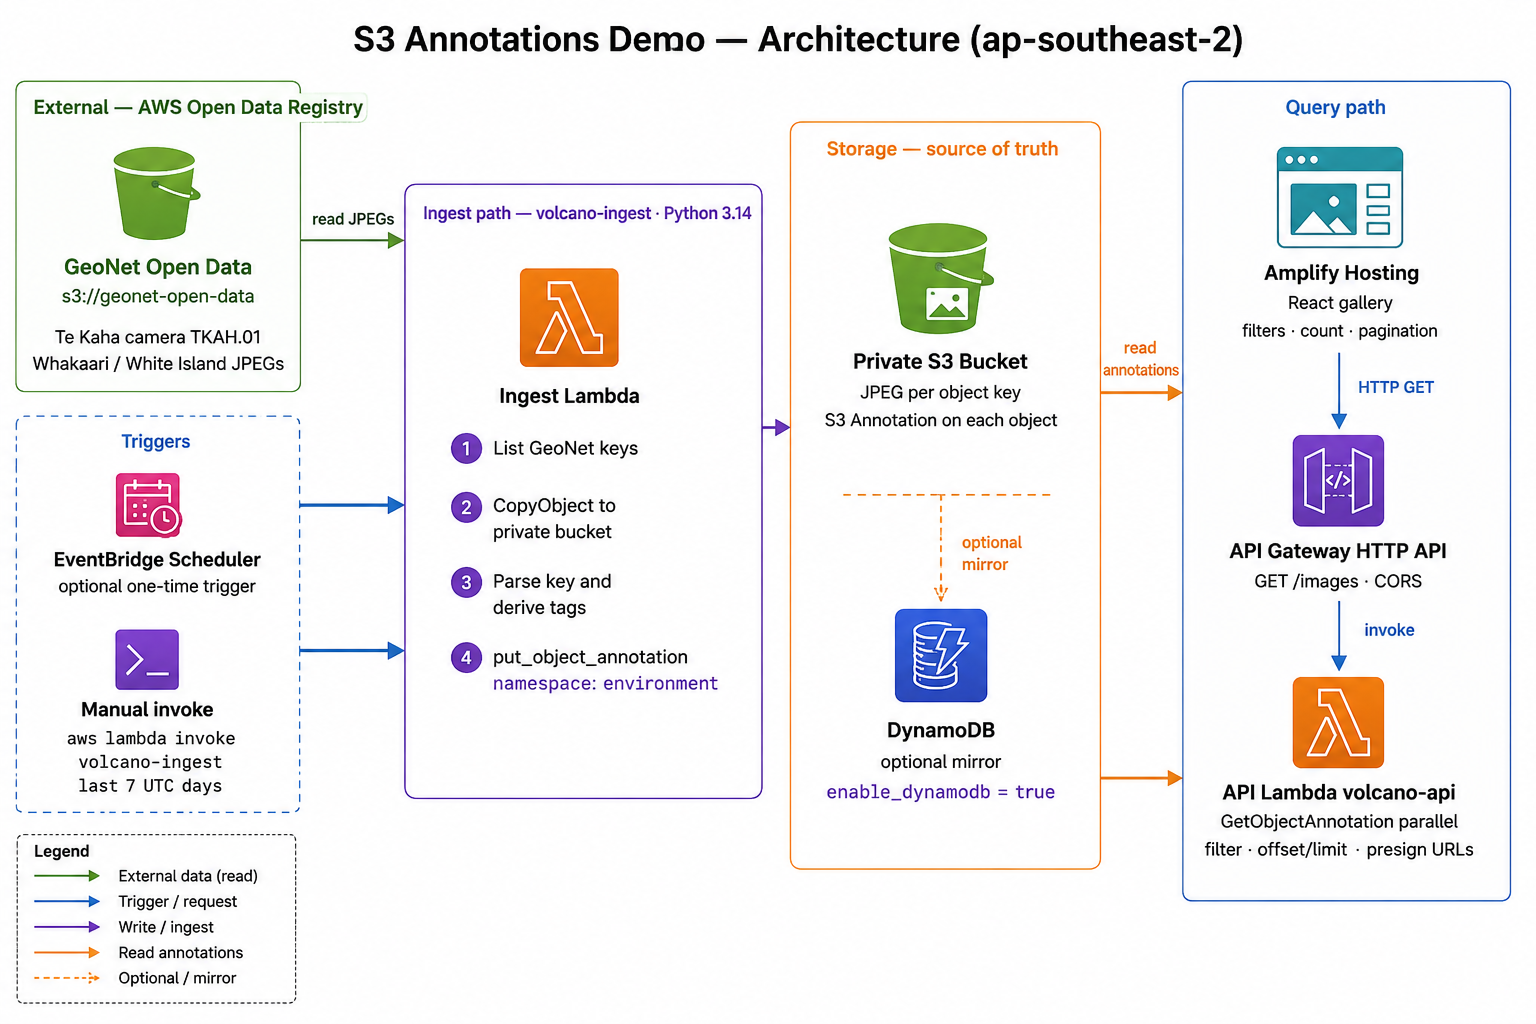Screen dimensions: 1536x1024
Task: Click step 3 circle beside Parse key
Action: [466, 582]
